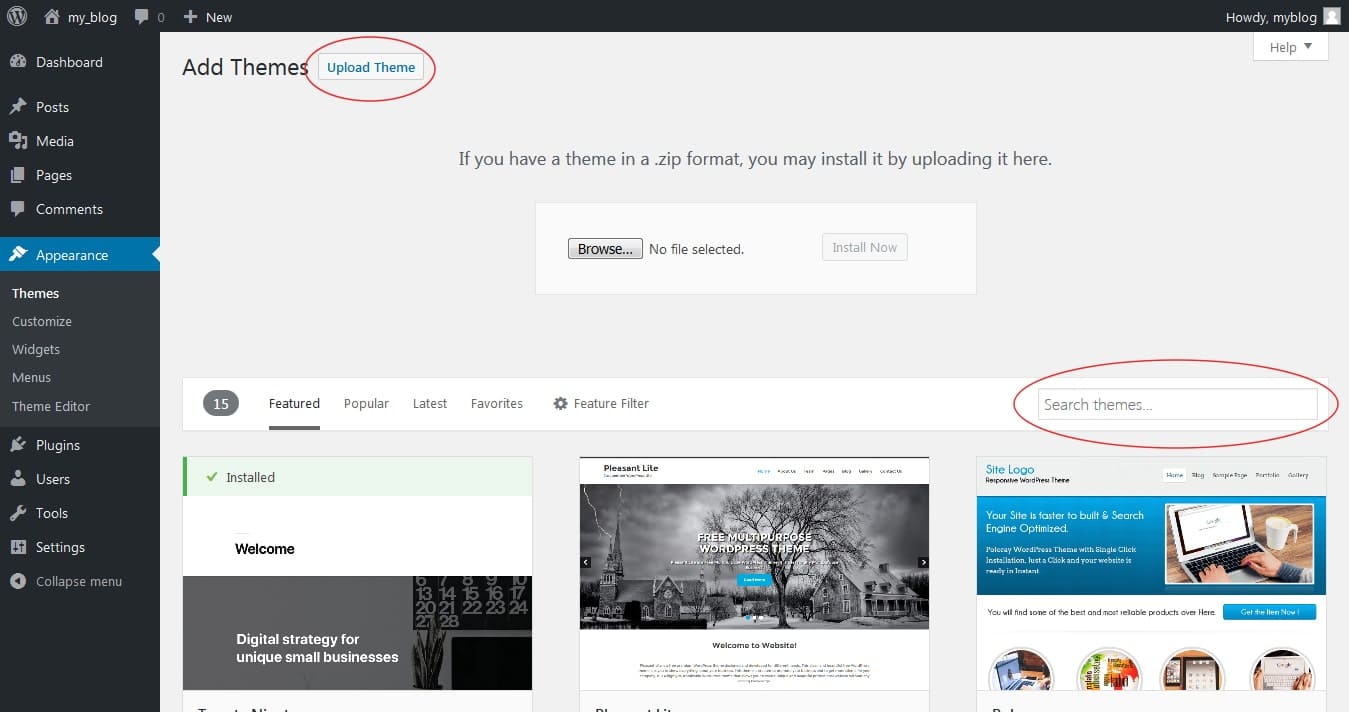This screenshot has height=712, width=1349.
Task: Switch to the Popular themes tab
Action: point(366,404)
